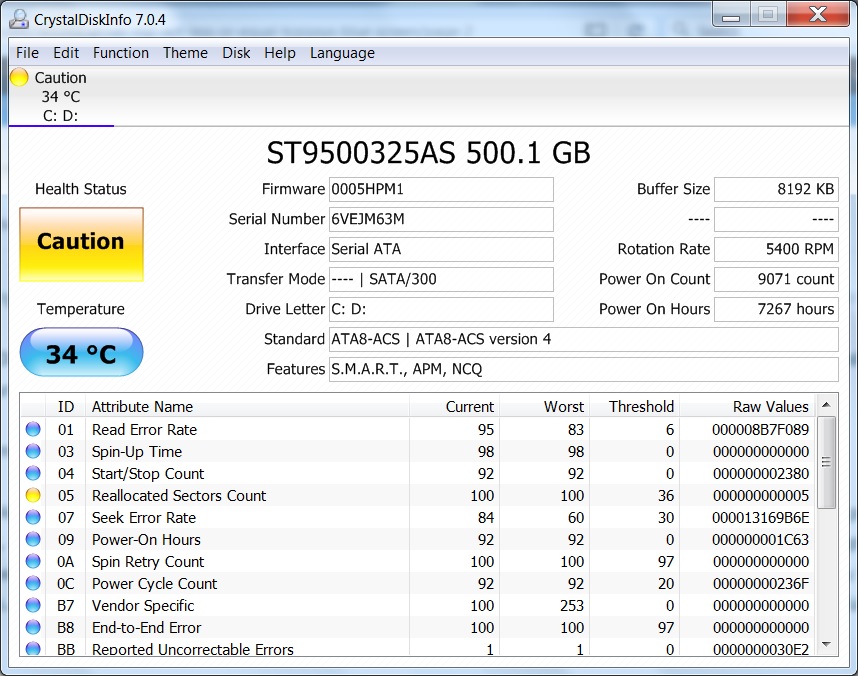
Task: Click the yellow Caution health status button
Action: (82, 244)
